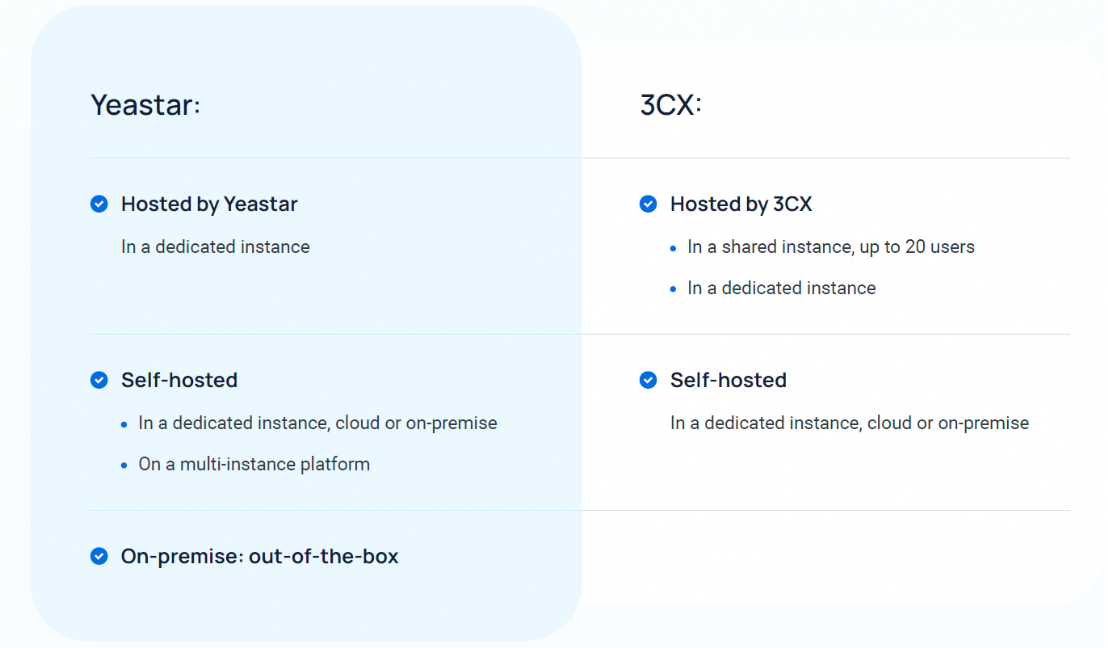The width and height of the screenshot is (1108, 648).
Task: Click Self-hosted title under Yeastar
Action: point(179,380)
